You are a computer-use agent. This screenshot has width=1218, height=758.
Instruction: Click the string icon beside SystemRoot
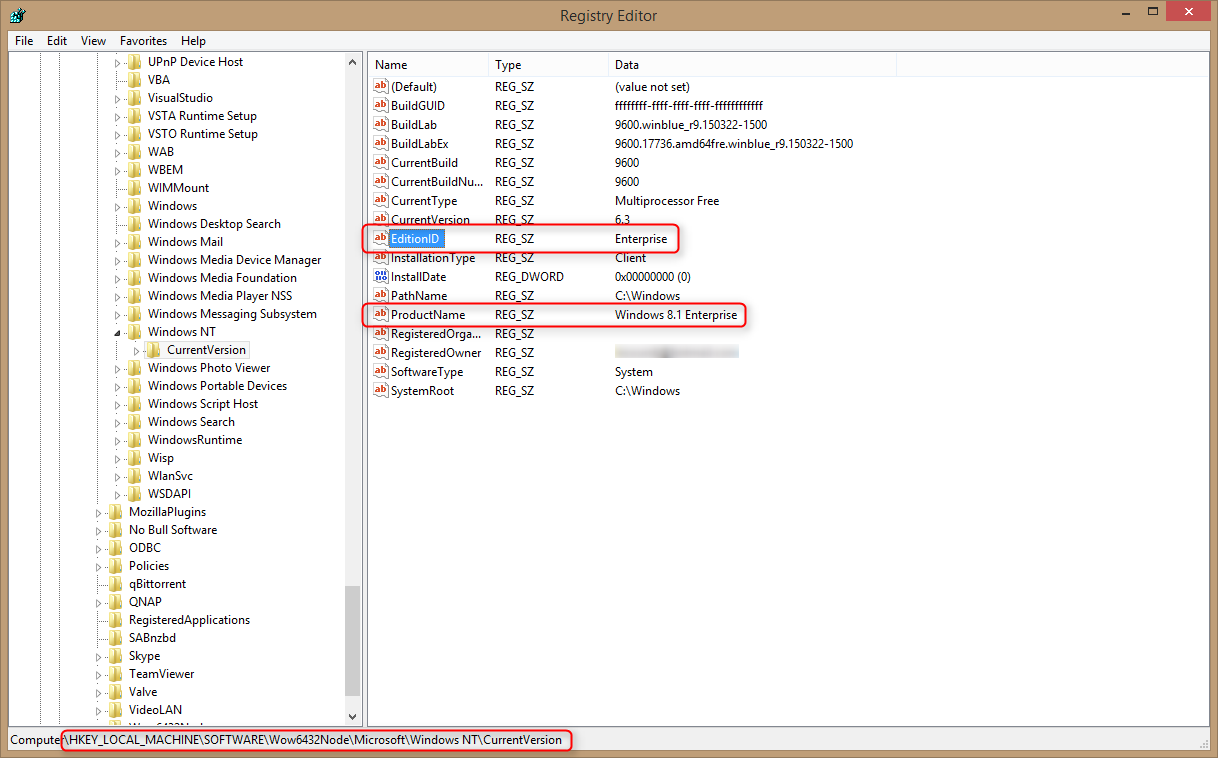(x=380, y=390)
